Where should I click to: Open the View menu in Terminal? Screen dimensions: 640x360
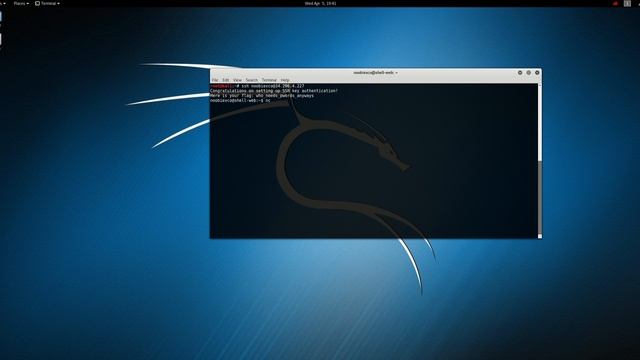click(x=238, y=80)
